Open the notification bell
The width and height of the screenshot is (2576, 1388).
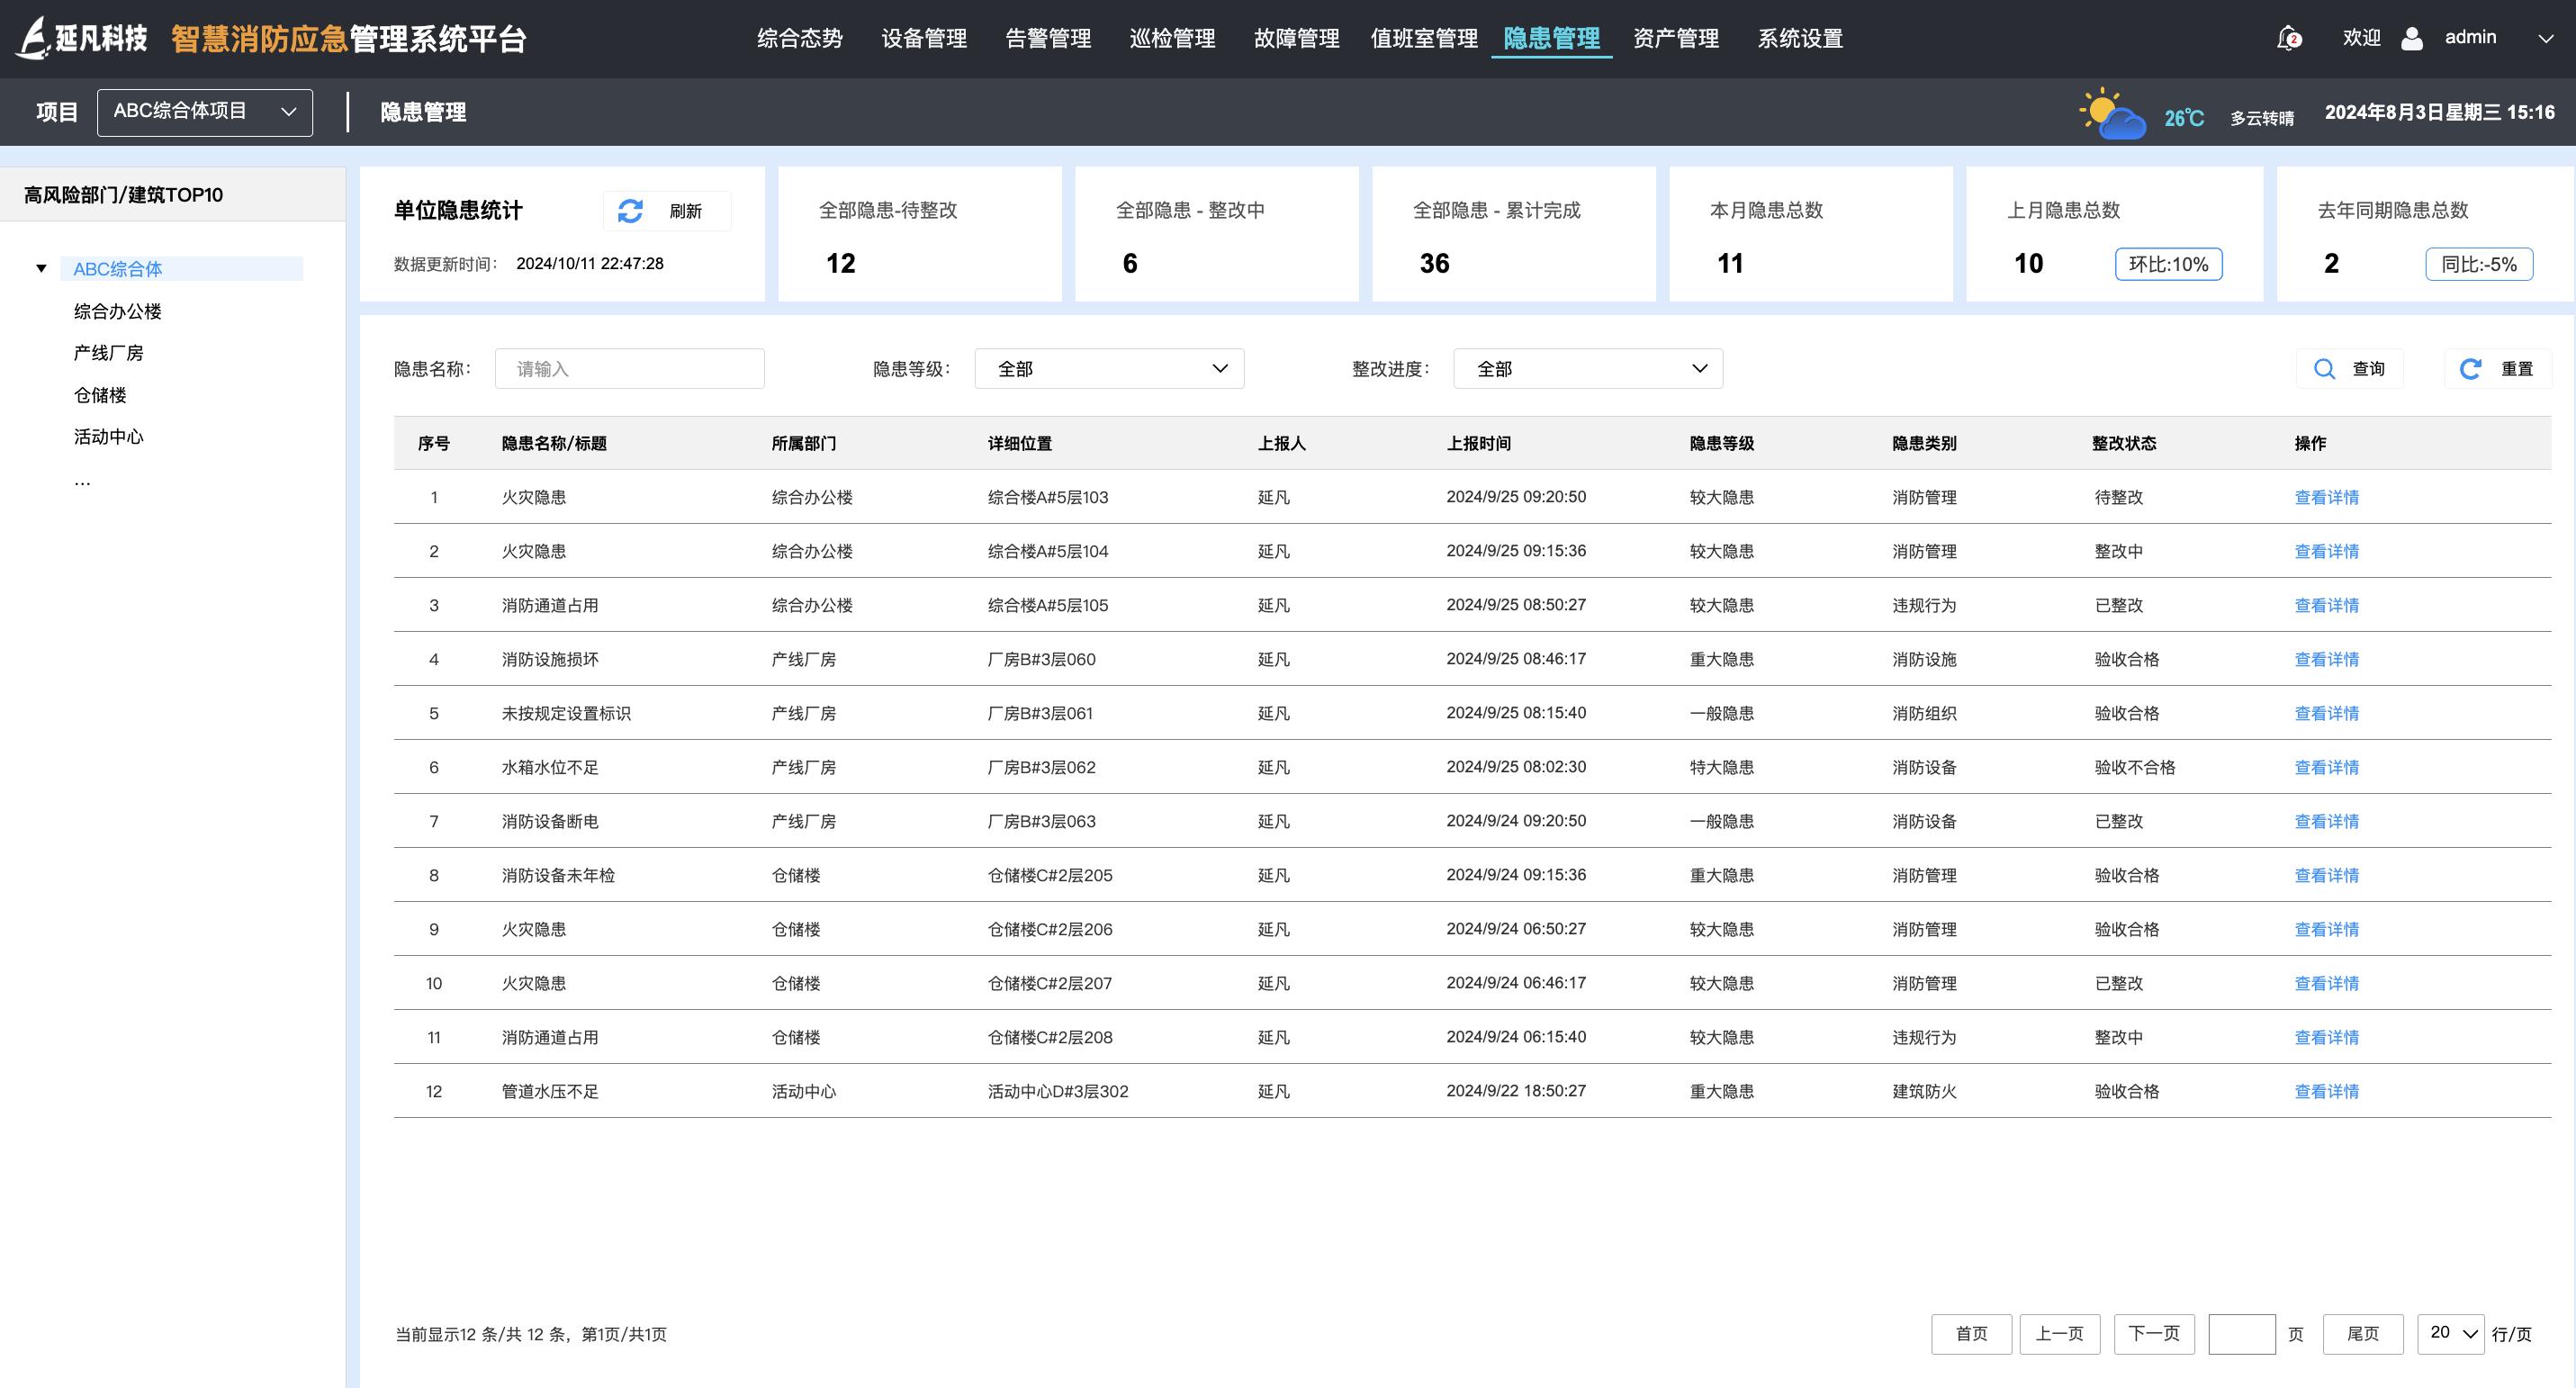pos(2289,37)
